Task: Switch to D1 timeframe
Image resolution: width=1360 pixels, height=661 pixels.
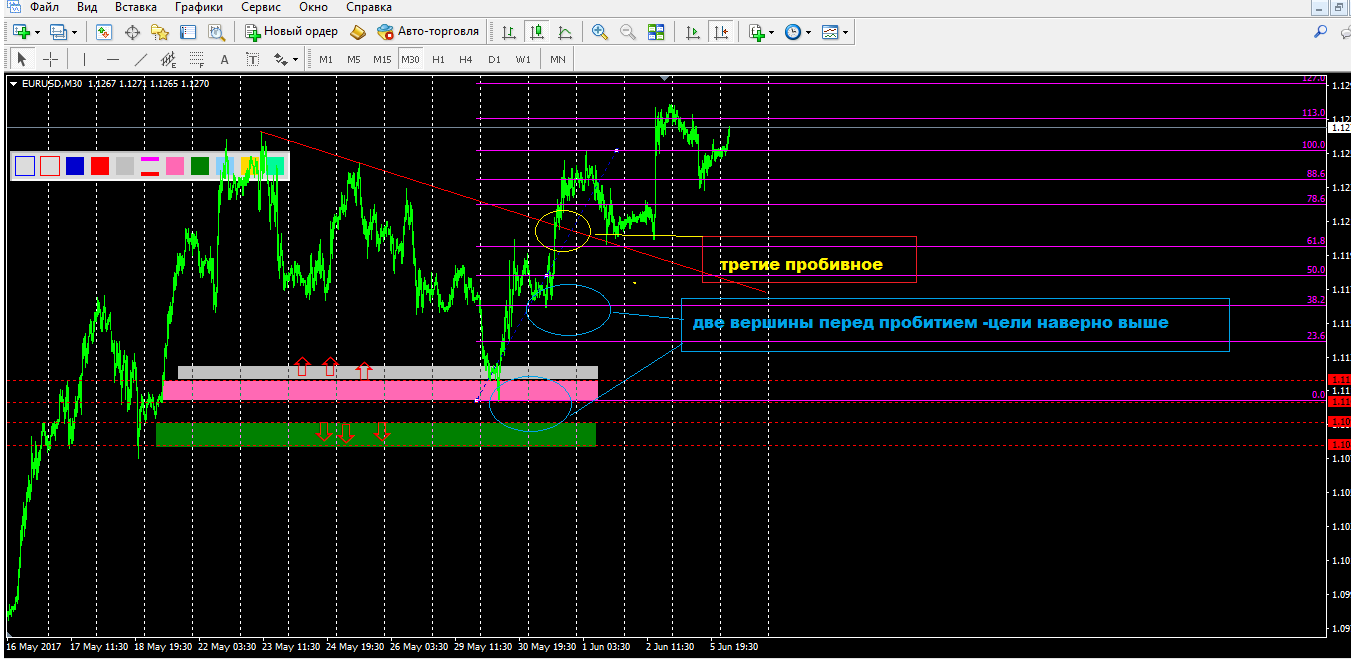Action: tap(494, 59)
